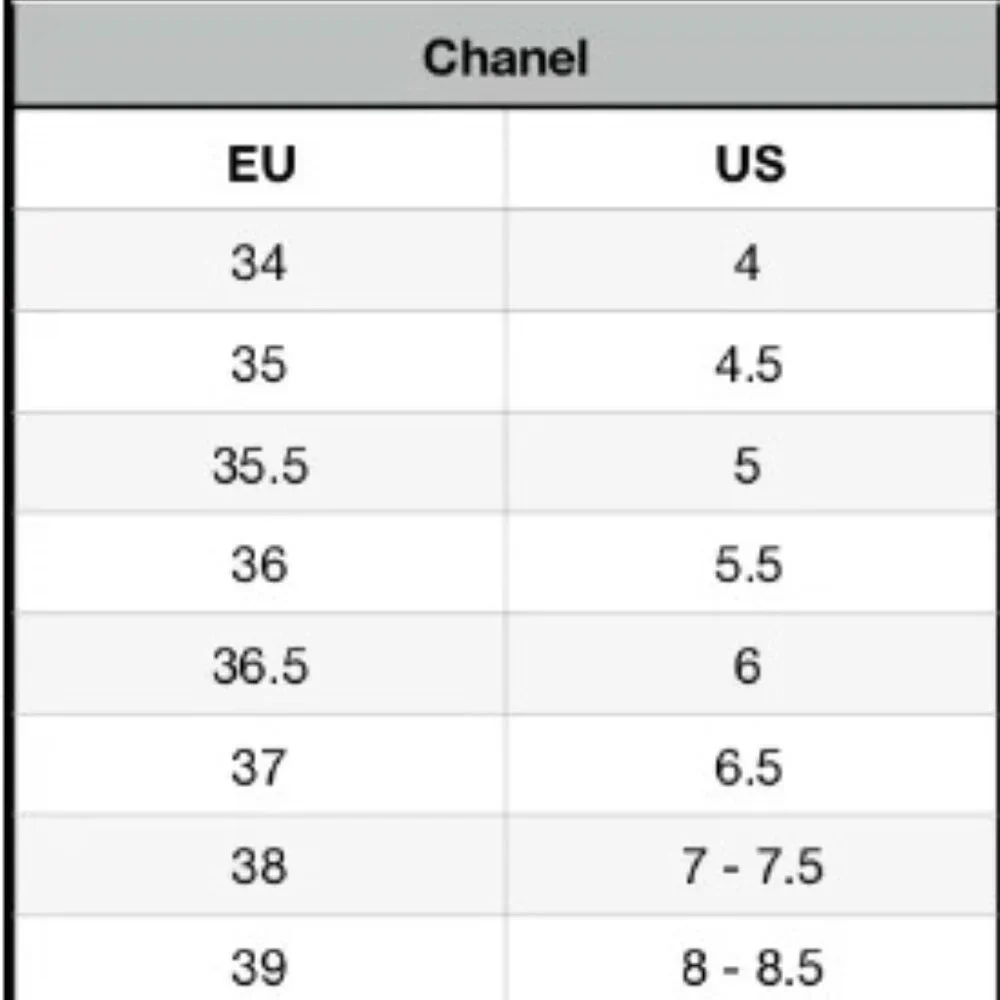Select the US column header
1000x1000 pixels.
pos(750,163)
